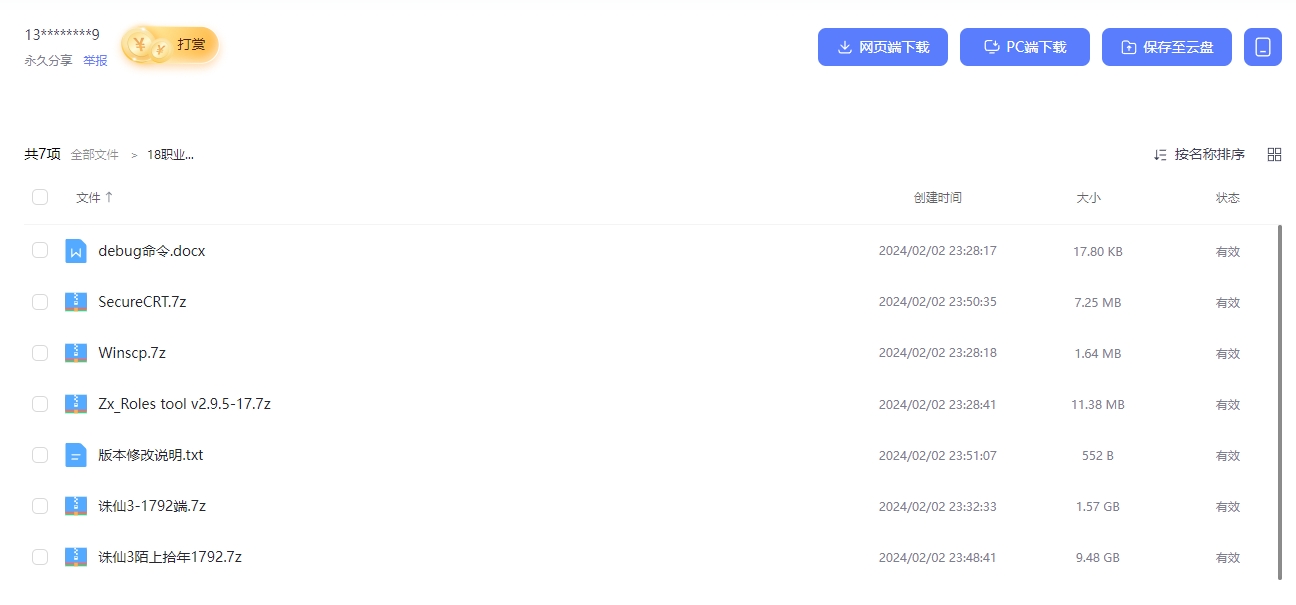Viewport: 1296px width, 605px height.
Task: Open the mobile phone icon button
Action: [x=1263, y=47]
